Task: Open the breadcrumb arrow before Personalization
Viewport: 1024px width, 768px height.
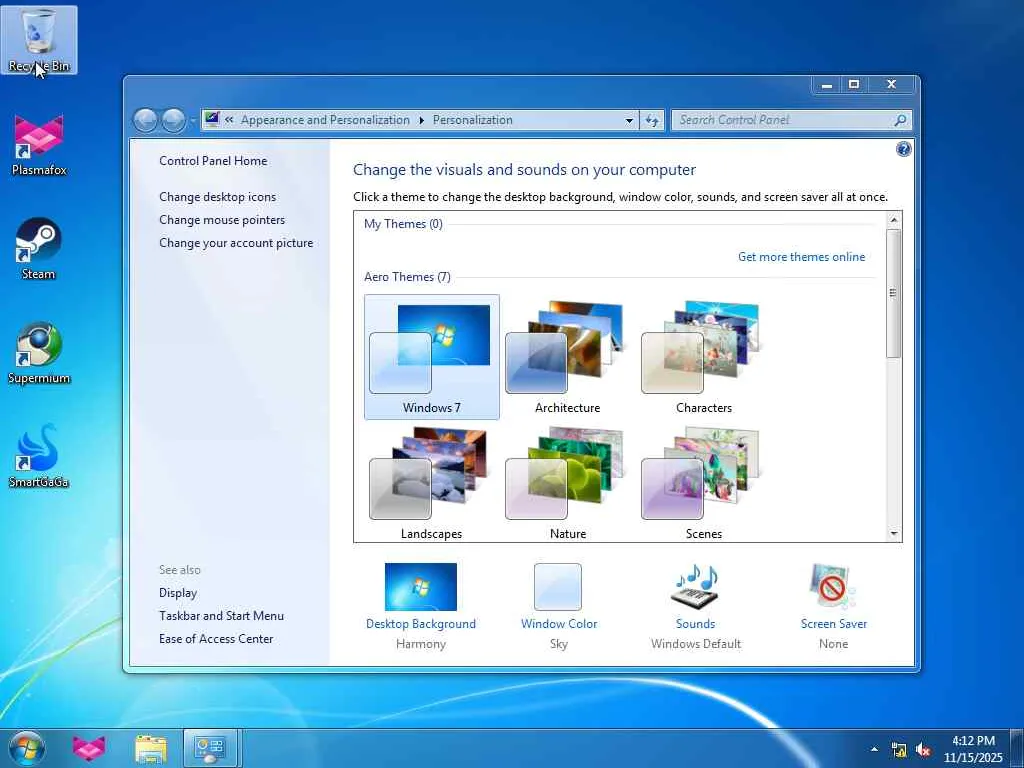Action: [421, 120]
